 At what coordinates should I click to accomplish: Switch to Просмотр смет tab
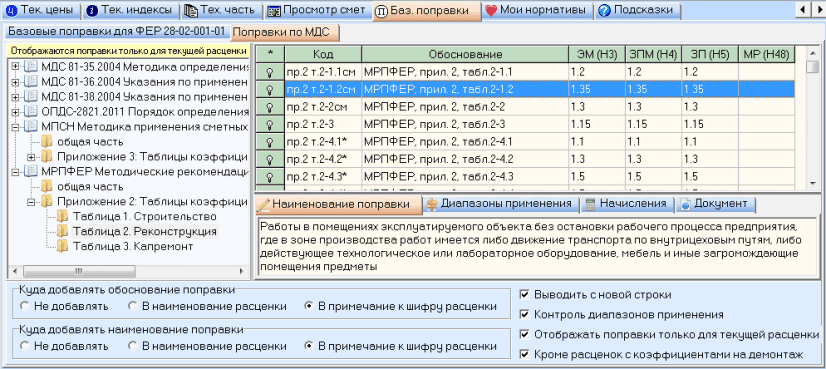point(317,10)
